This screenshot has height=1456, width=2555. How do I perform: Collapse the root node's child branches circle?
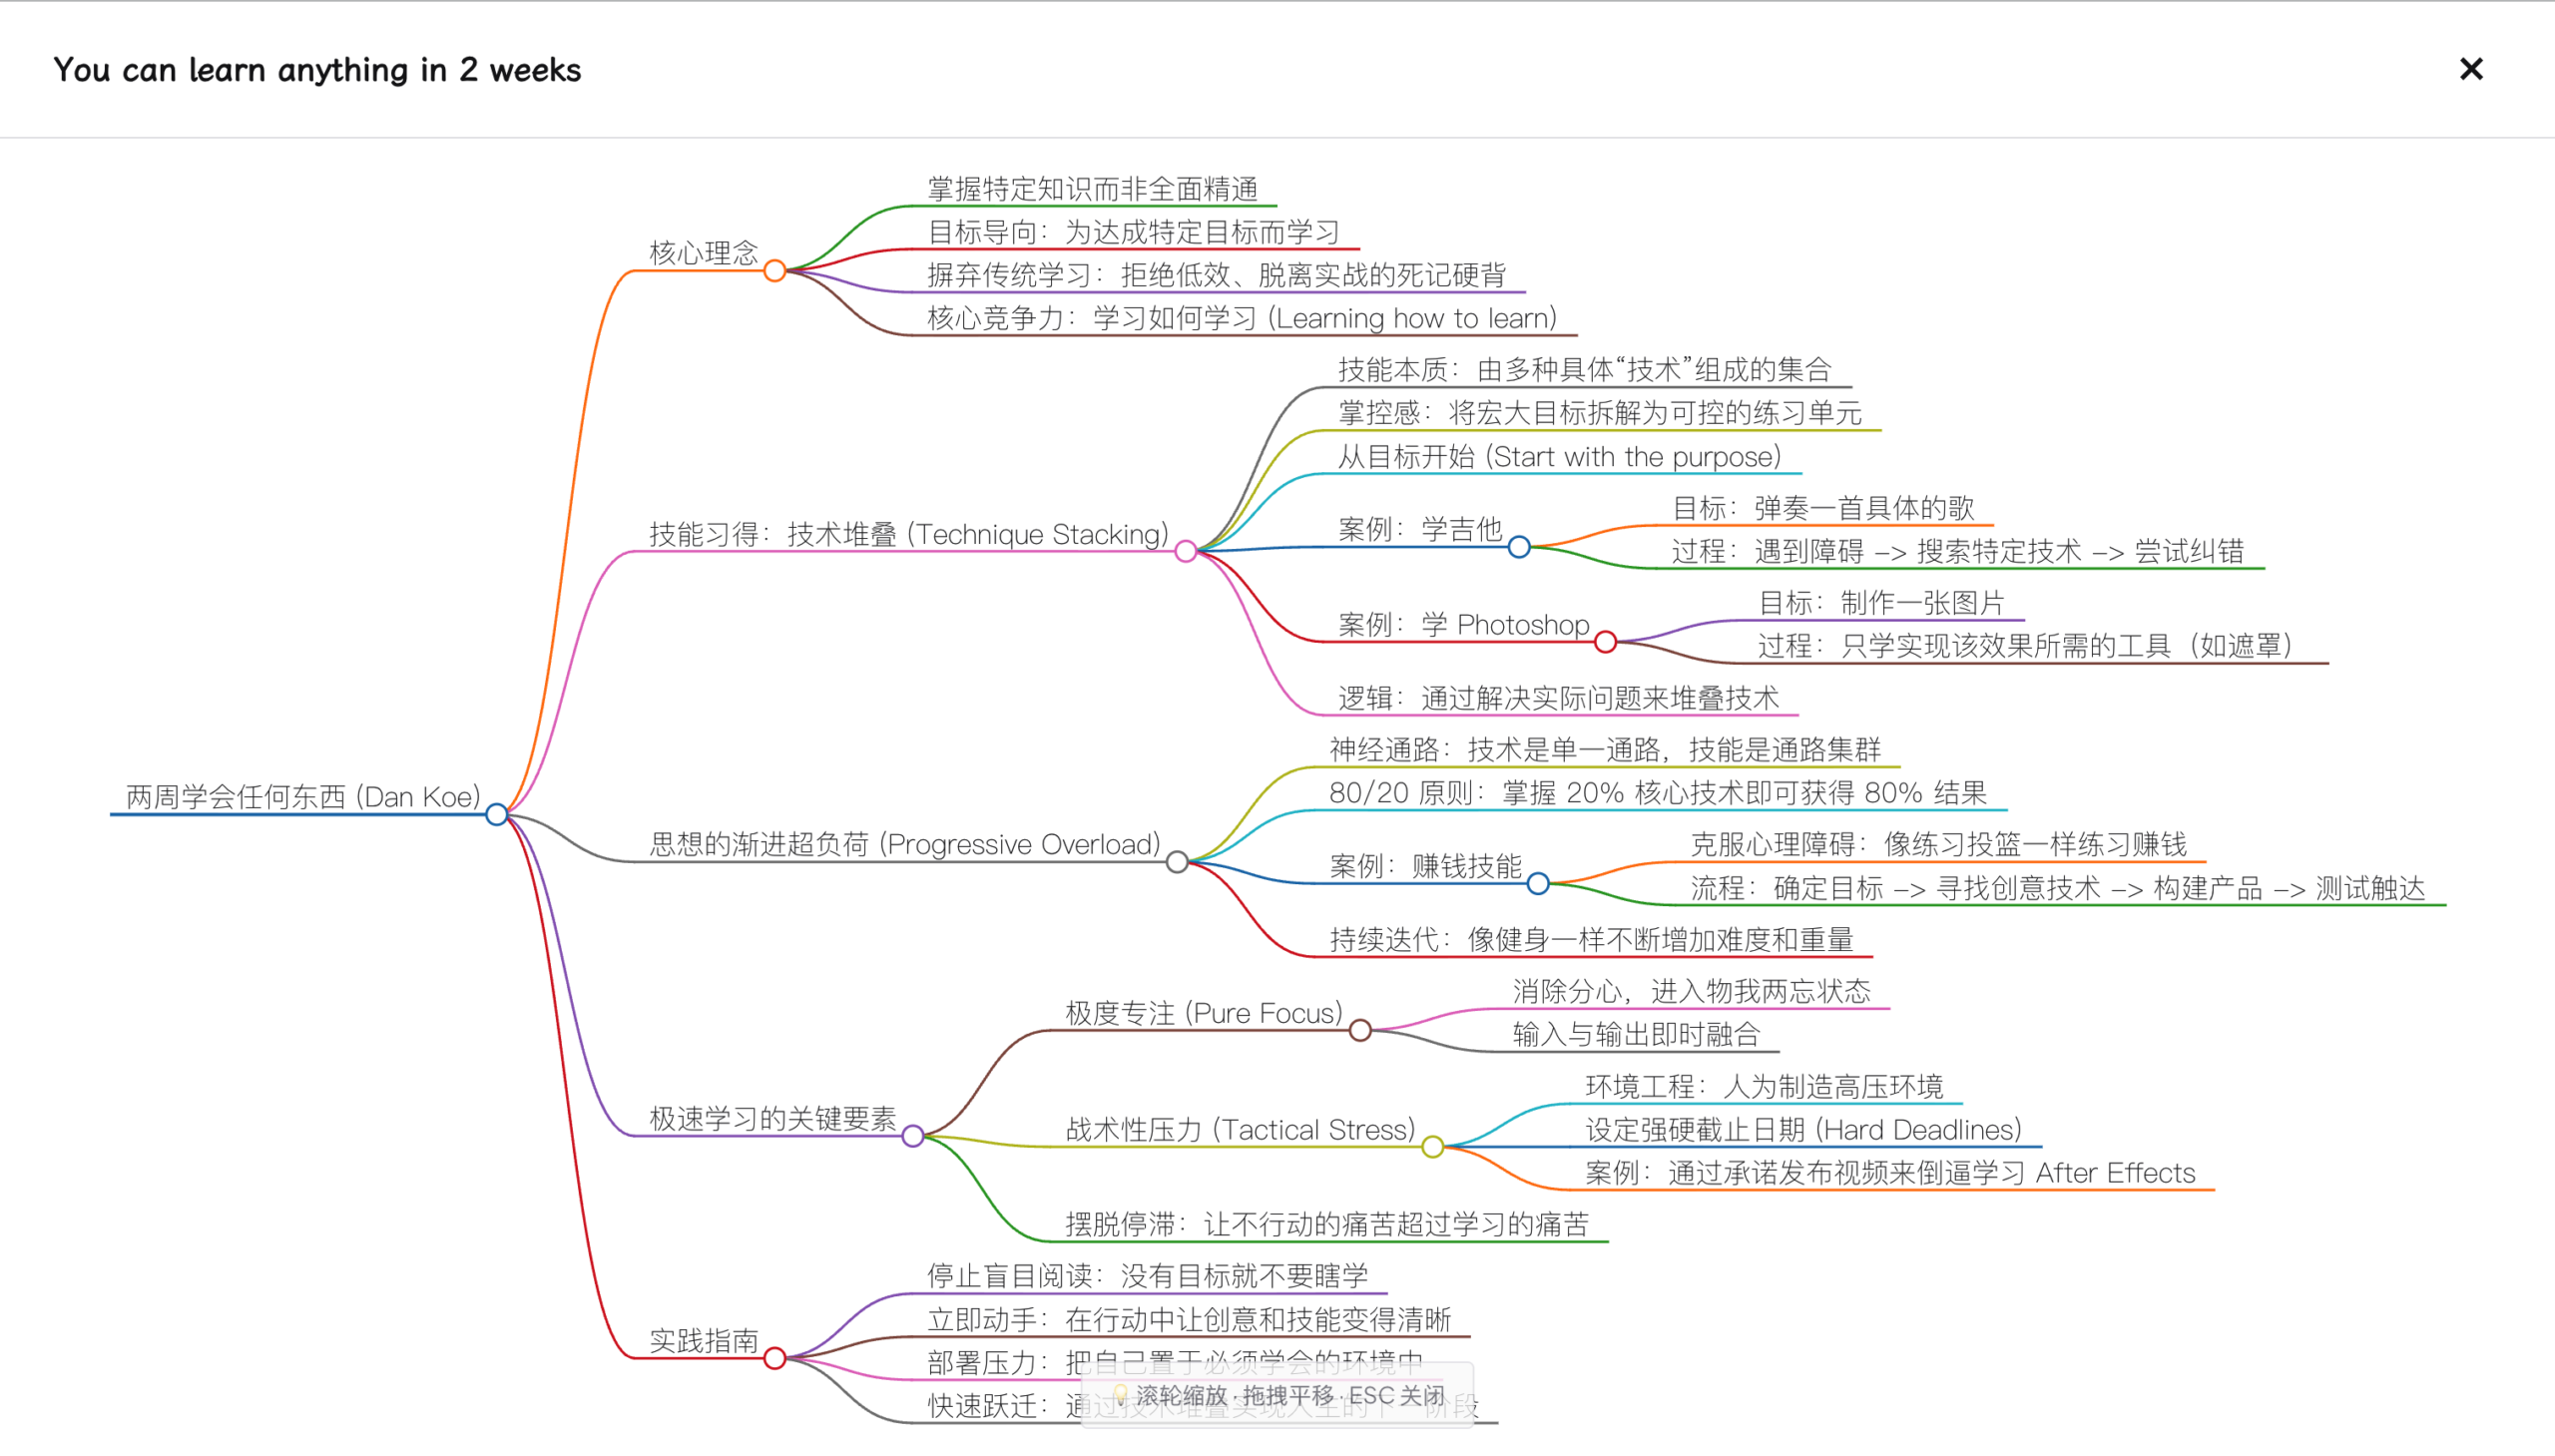[496, 815]
